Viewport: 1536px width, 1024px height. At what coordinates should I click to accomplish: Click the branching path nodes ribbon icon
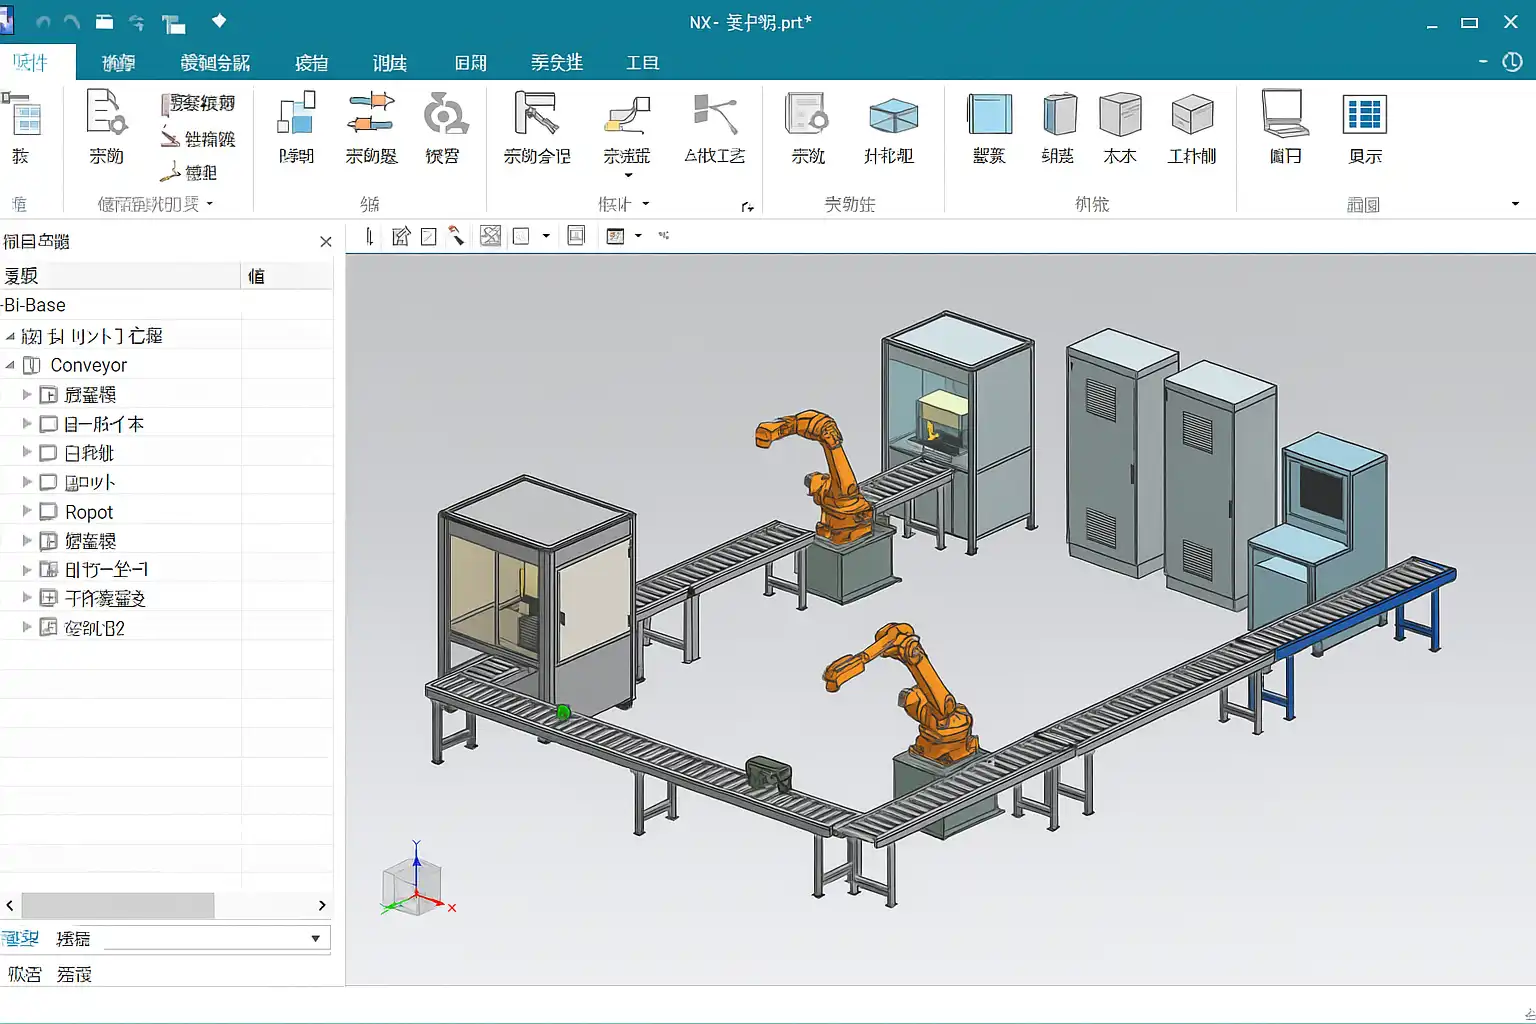(715, 113)
